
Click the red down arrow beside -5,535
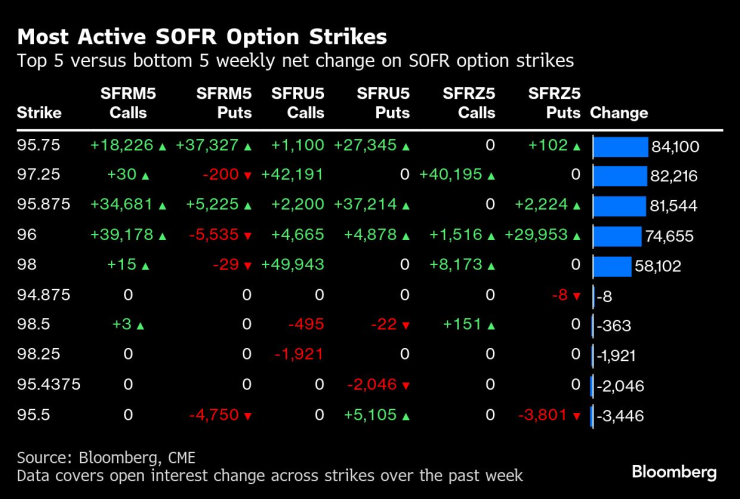(x=247, y=236)
